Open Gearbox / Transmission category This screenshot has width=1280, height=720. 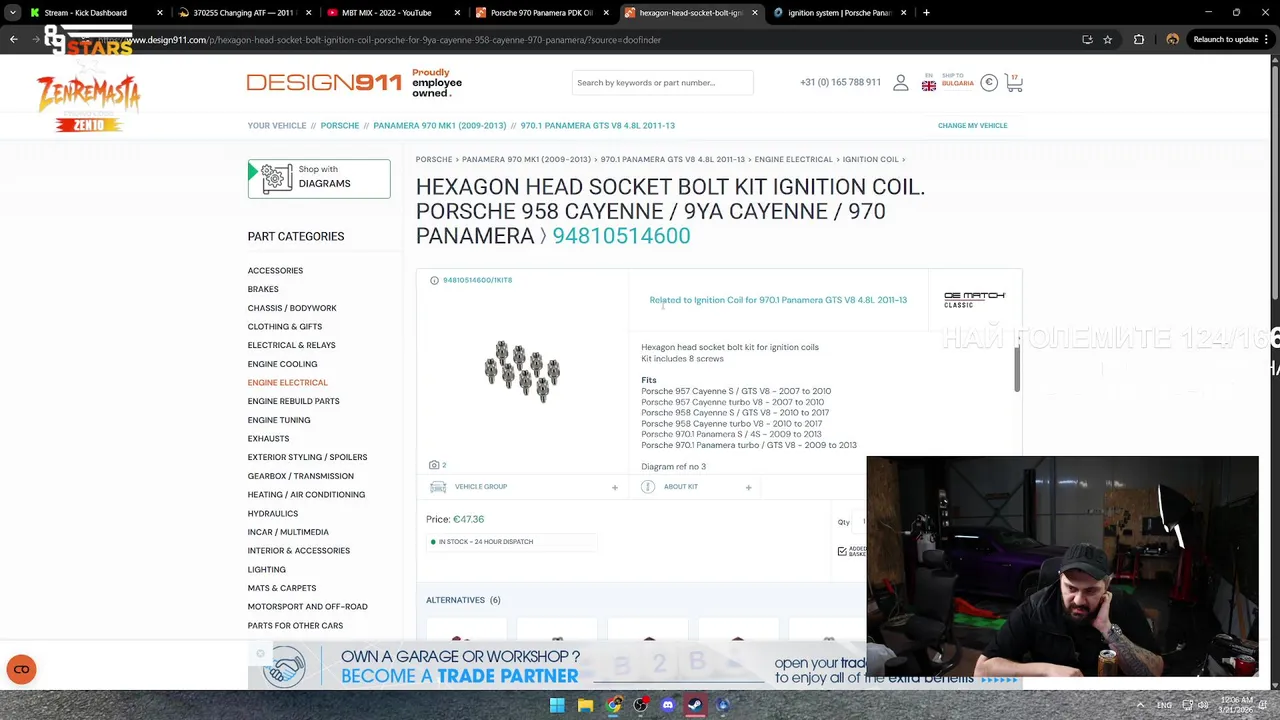click(300, 476)
